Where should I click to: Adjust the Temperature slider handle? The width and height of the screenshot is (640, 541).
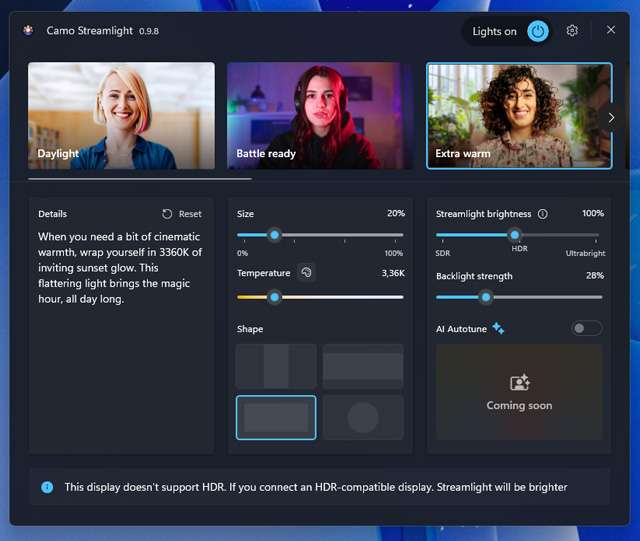pos(275,297)
